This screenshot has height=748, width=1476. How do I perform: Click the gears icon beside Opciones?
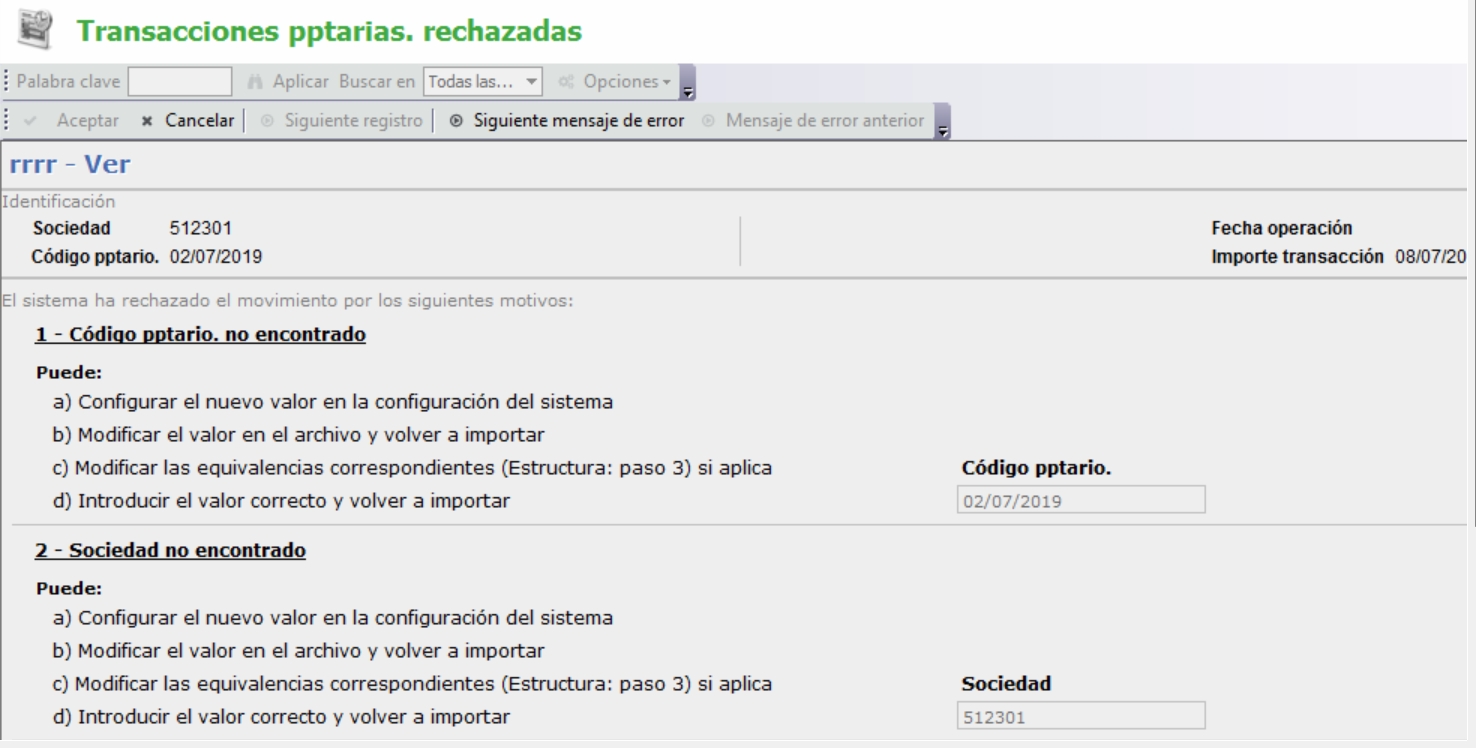point(567,81)
